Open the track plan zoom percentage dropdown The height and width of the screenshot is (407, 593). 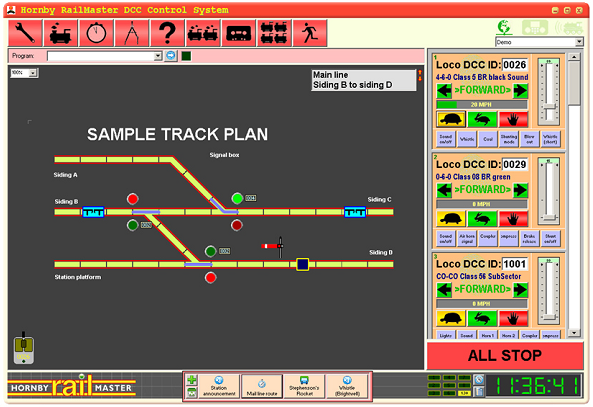pos(33,73)
